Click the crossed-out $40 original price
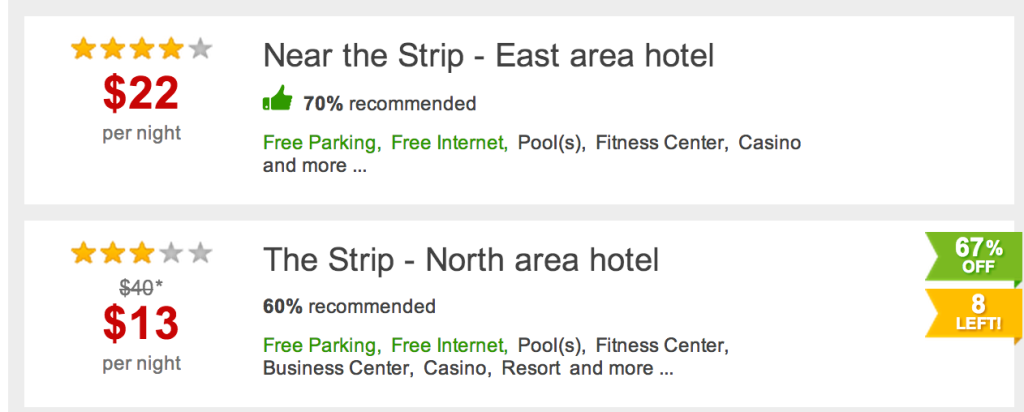1024x412 pixels. (x=137, y=287)
